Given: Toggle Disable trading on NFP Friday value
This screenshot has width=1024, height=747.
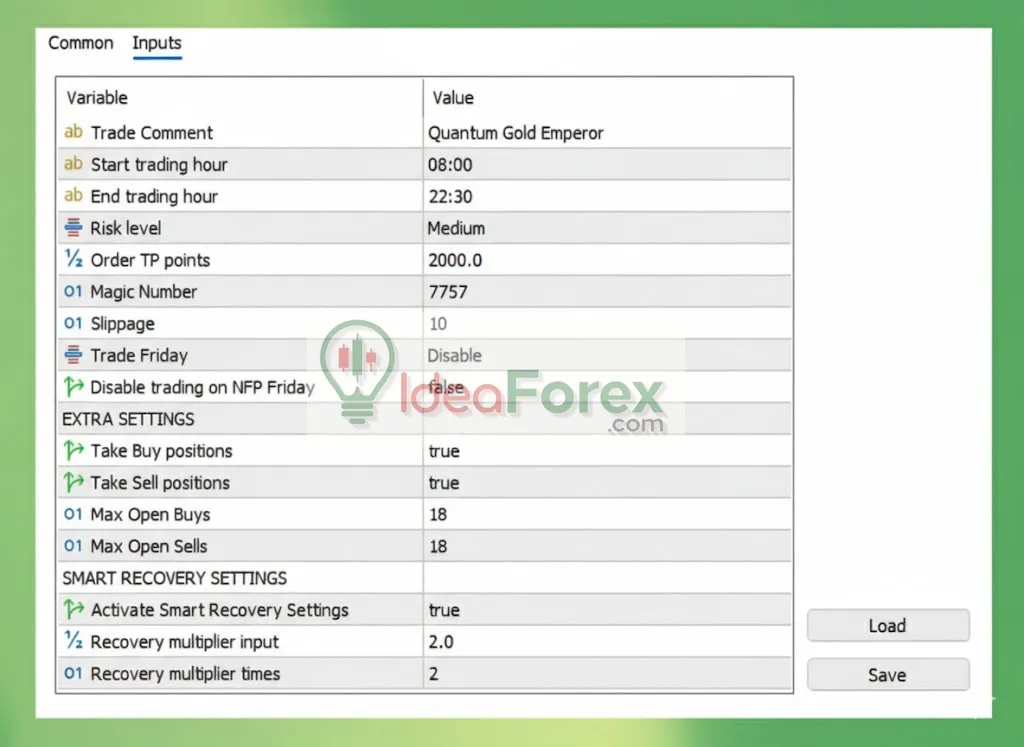Looking at the screenshot, I should click(446, 387).
